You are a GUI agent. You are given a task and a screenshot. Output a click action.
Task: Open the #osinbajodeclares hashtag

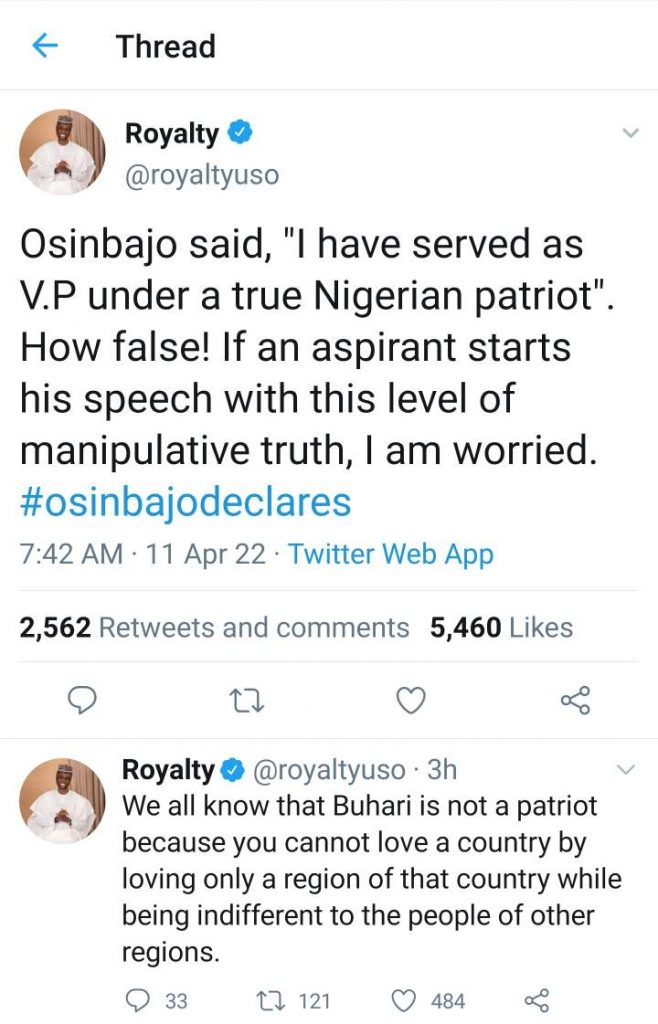click(x=185, y=501)
